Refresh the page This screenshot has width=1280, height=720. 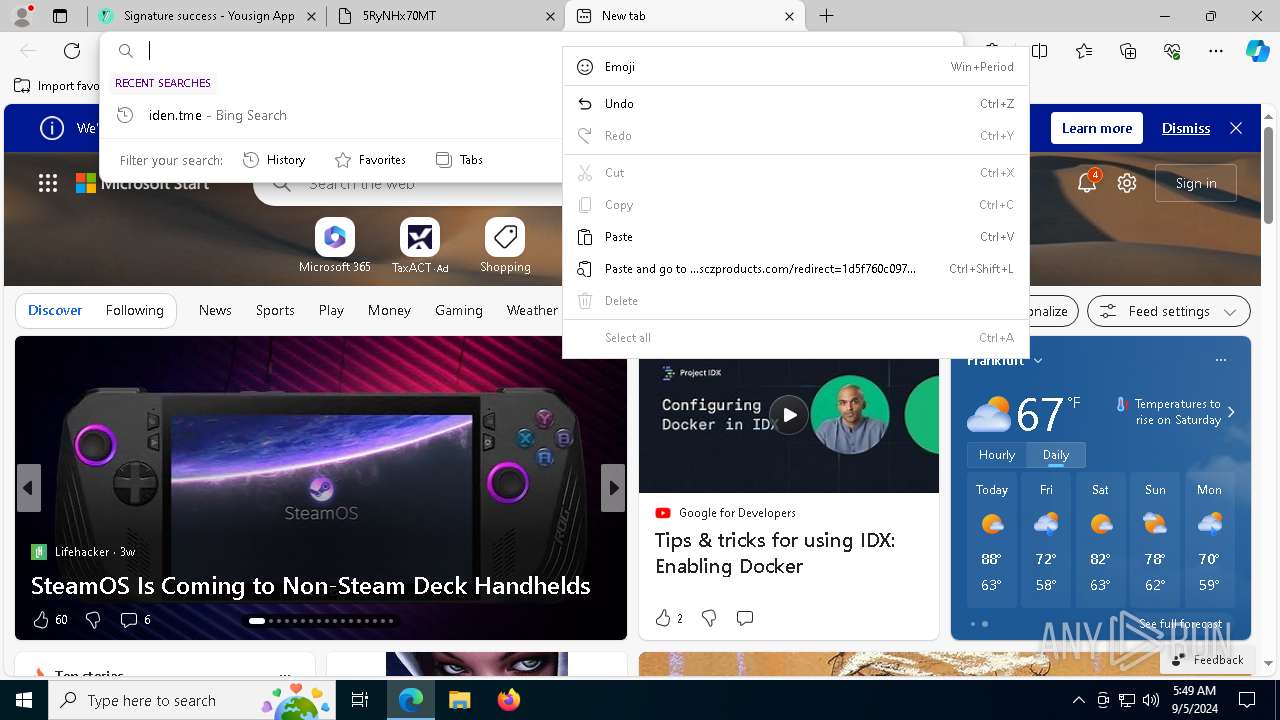click(72, 51)
